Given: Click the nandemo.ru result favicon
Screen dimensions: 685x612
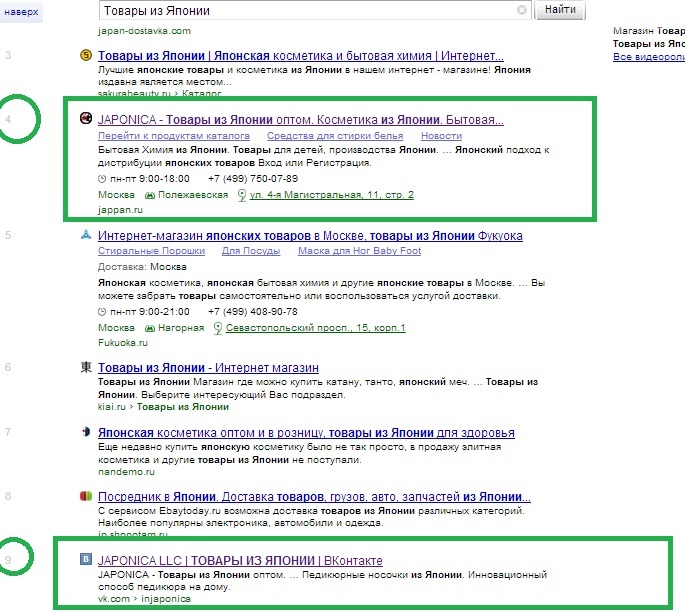Looking at the screenshot, I should pos(86,432).
